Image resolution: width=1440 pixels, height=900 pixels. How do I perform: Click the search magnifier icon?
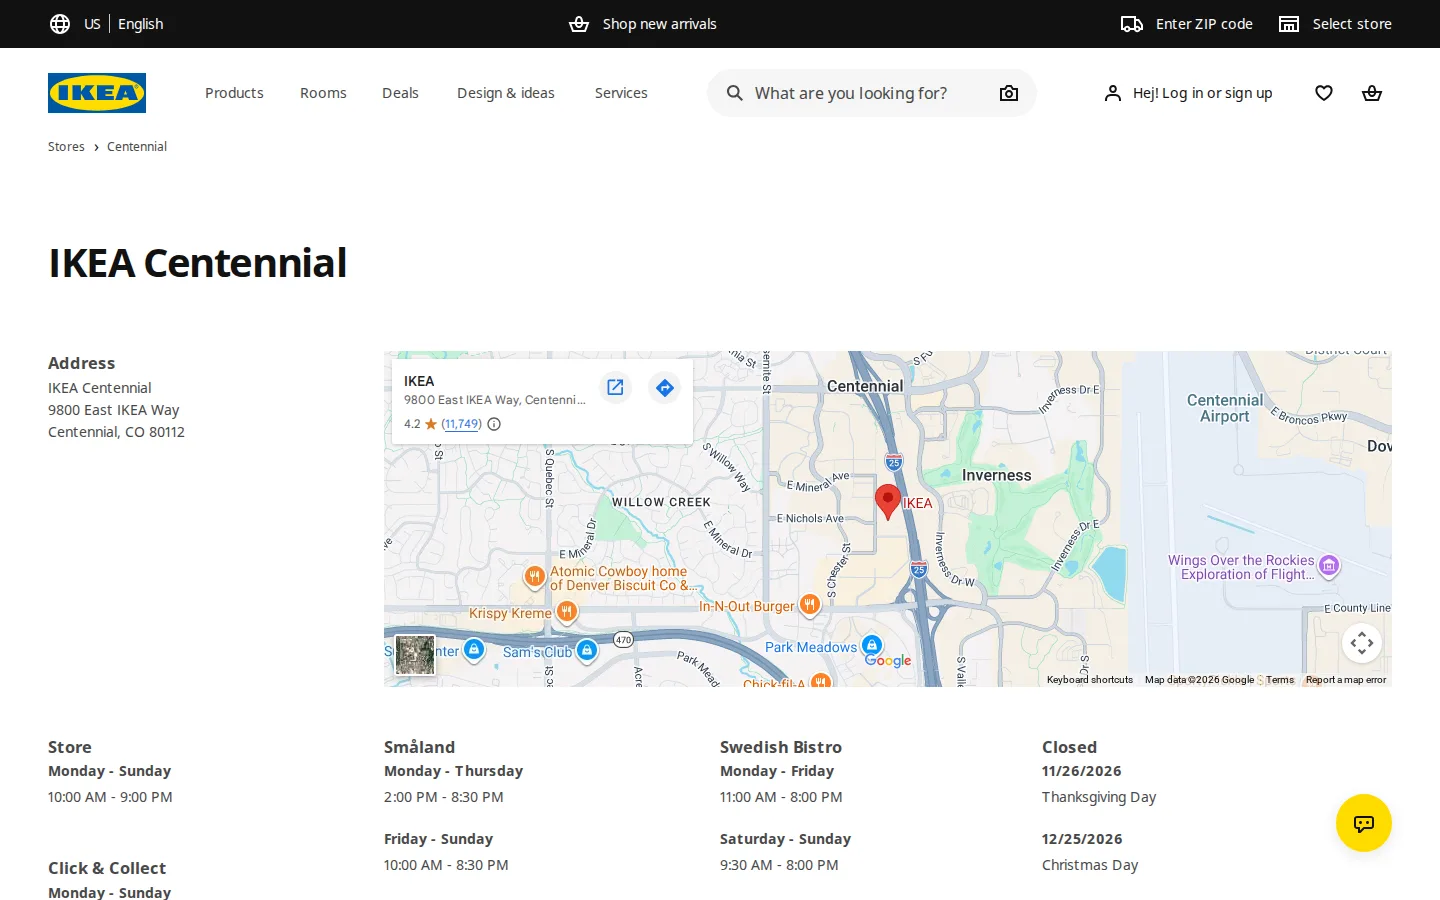click(735, 93)
